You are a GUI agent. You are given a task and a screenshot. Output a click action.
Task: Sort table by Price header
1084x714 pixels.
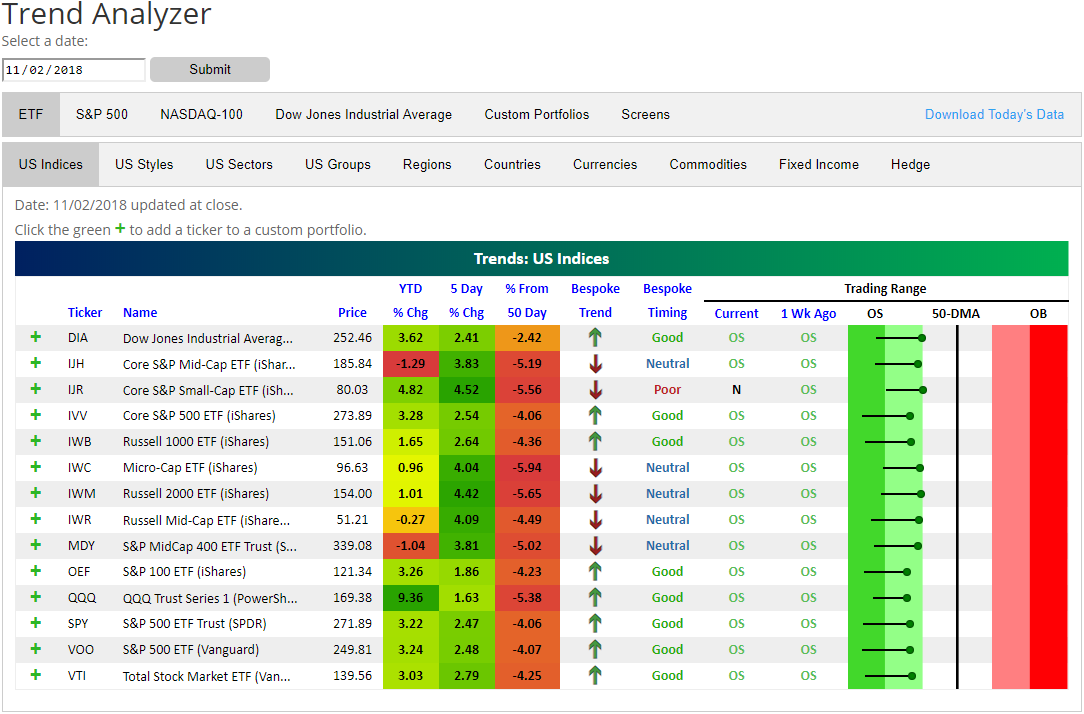[352, 312]
